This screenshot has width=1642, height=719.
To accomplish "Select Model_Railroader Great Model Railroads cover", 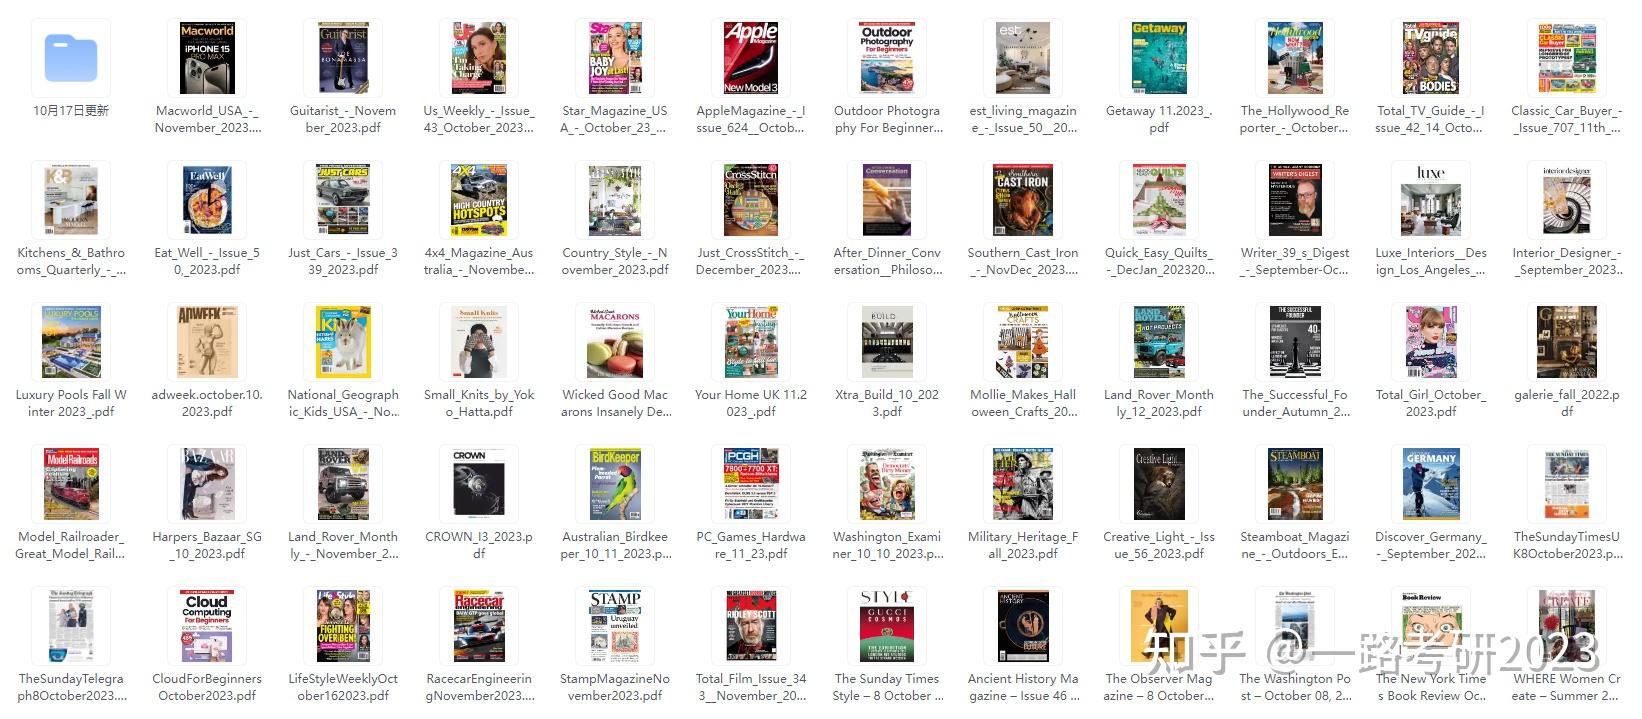I will coord(71,484).
